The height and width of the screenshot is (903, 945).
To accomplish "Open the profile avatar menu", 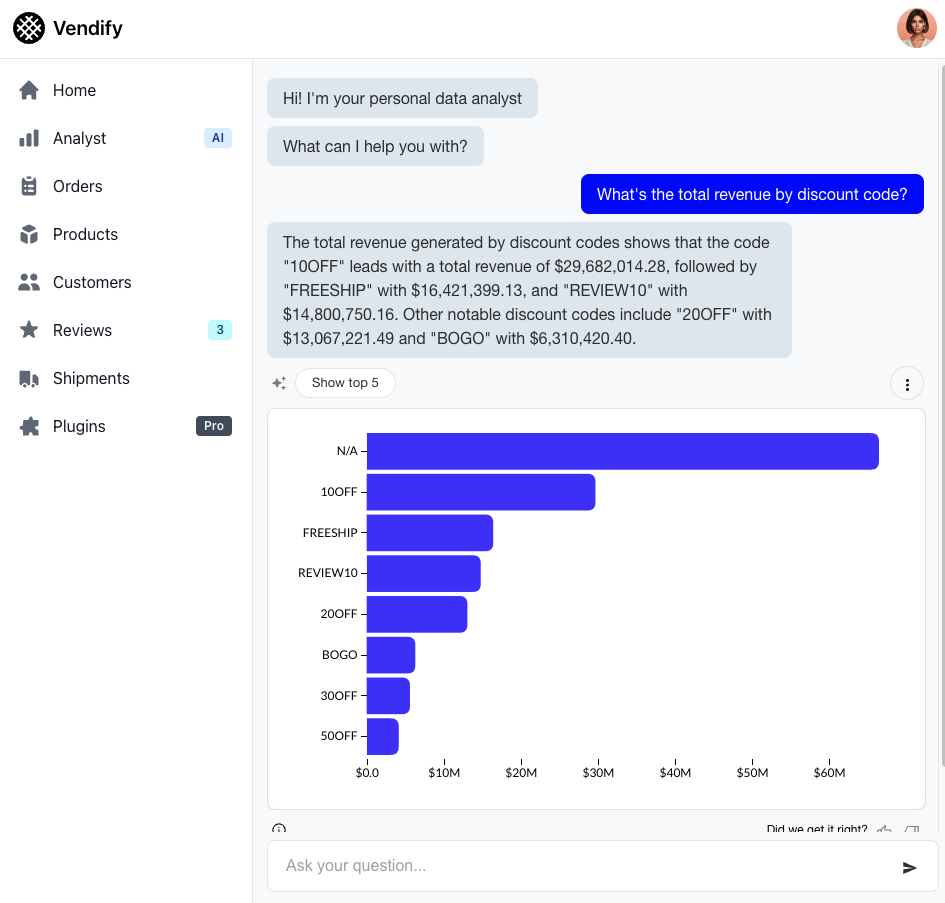I will click(x=916, y=28).
